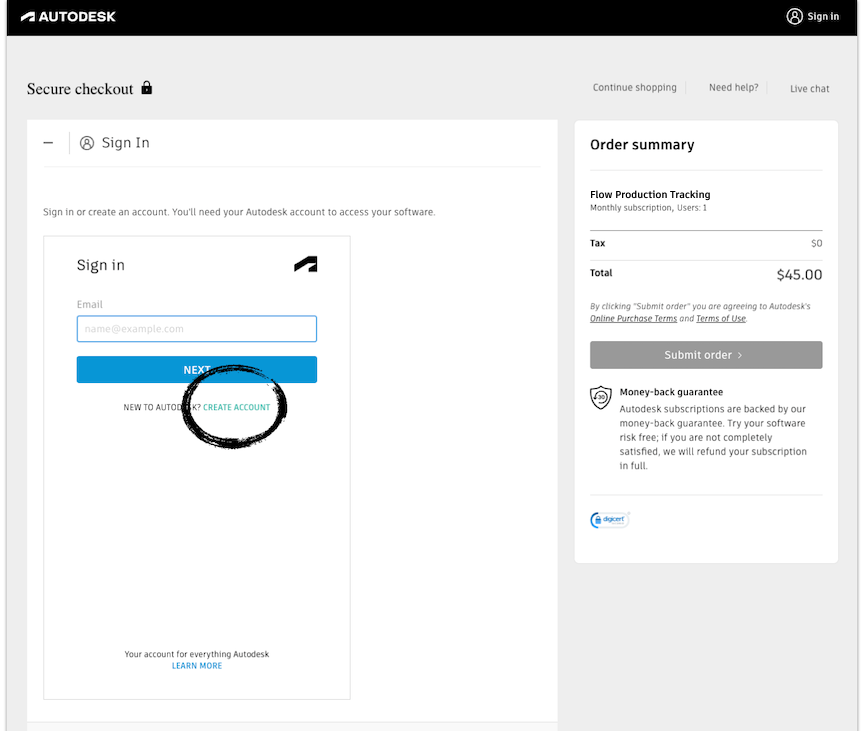The height and width of the screenshot is (731, 864).
Task: Click Submit order button
Action: [706, 355]
